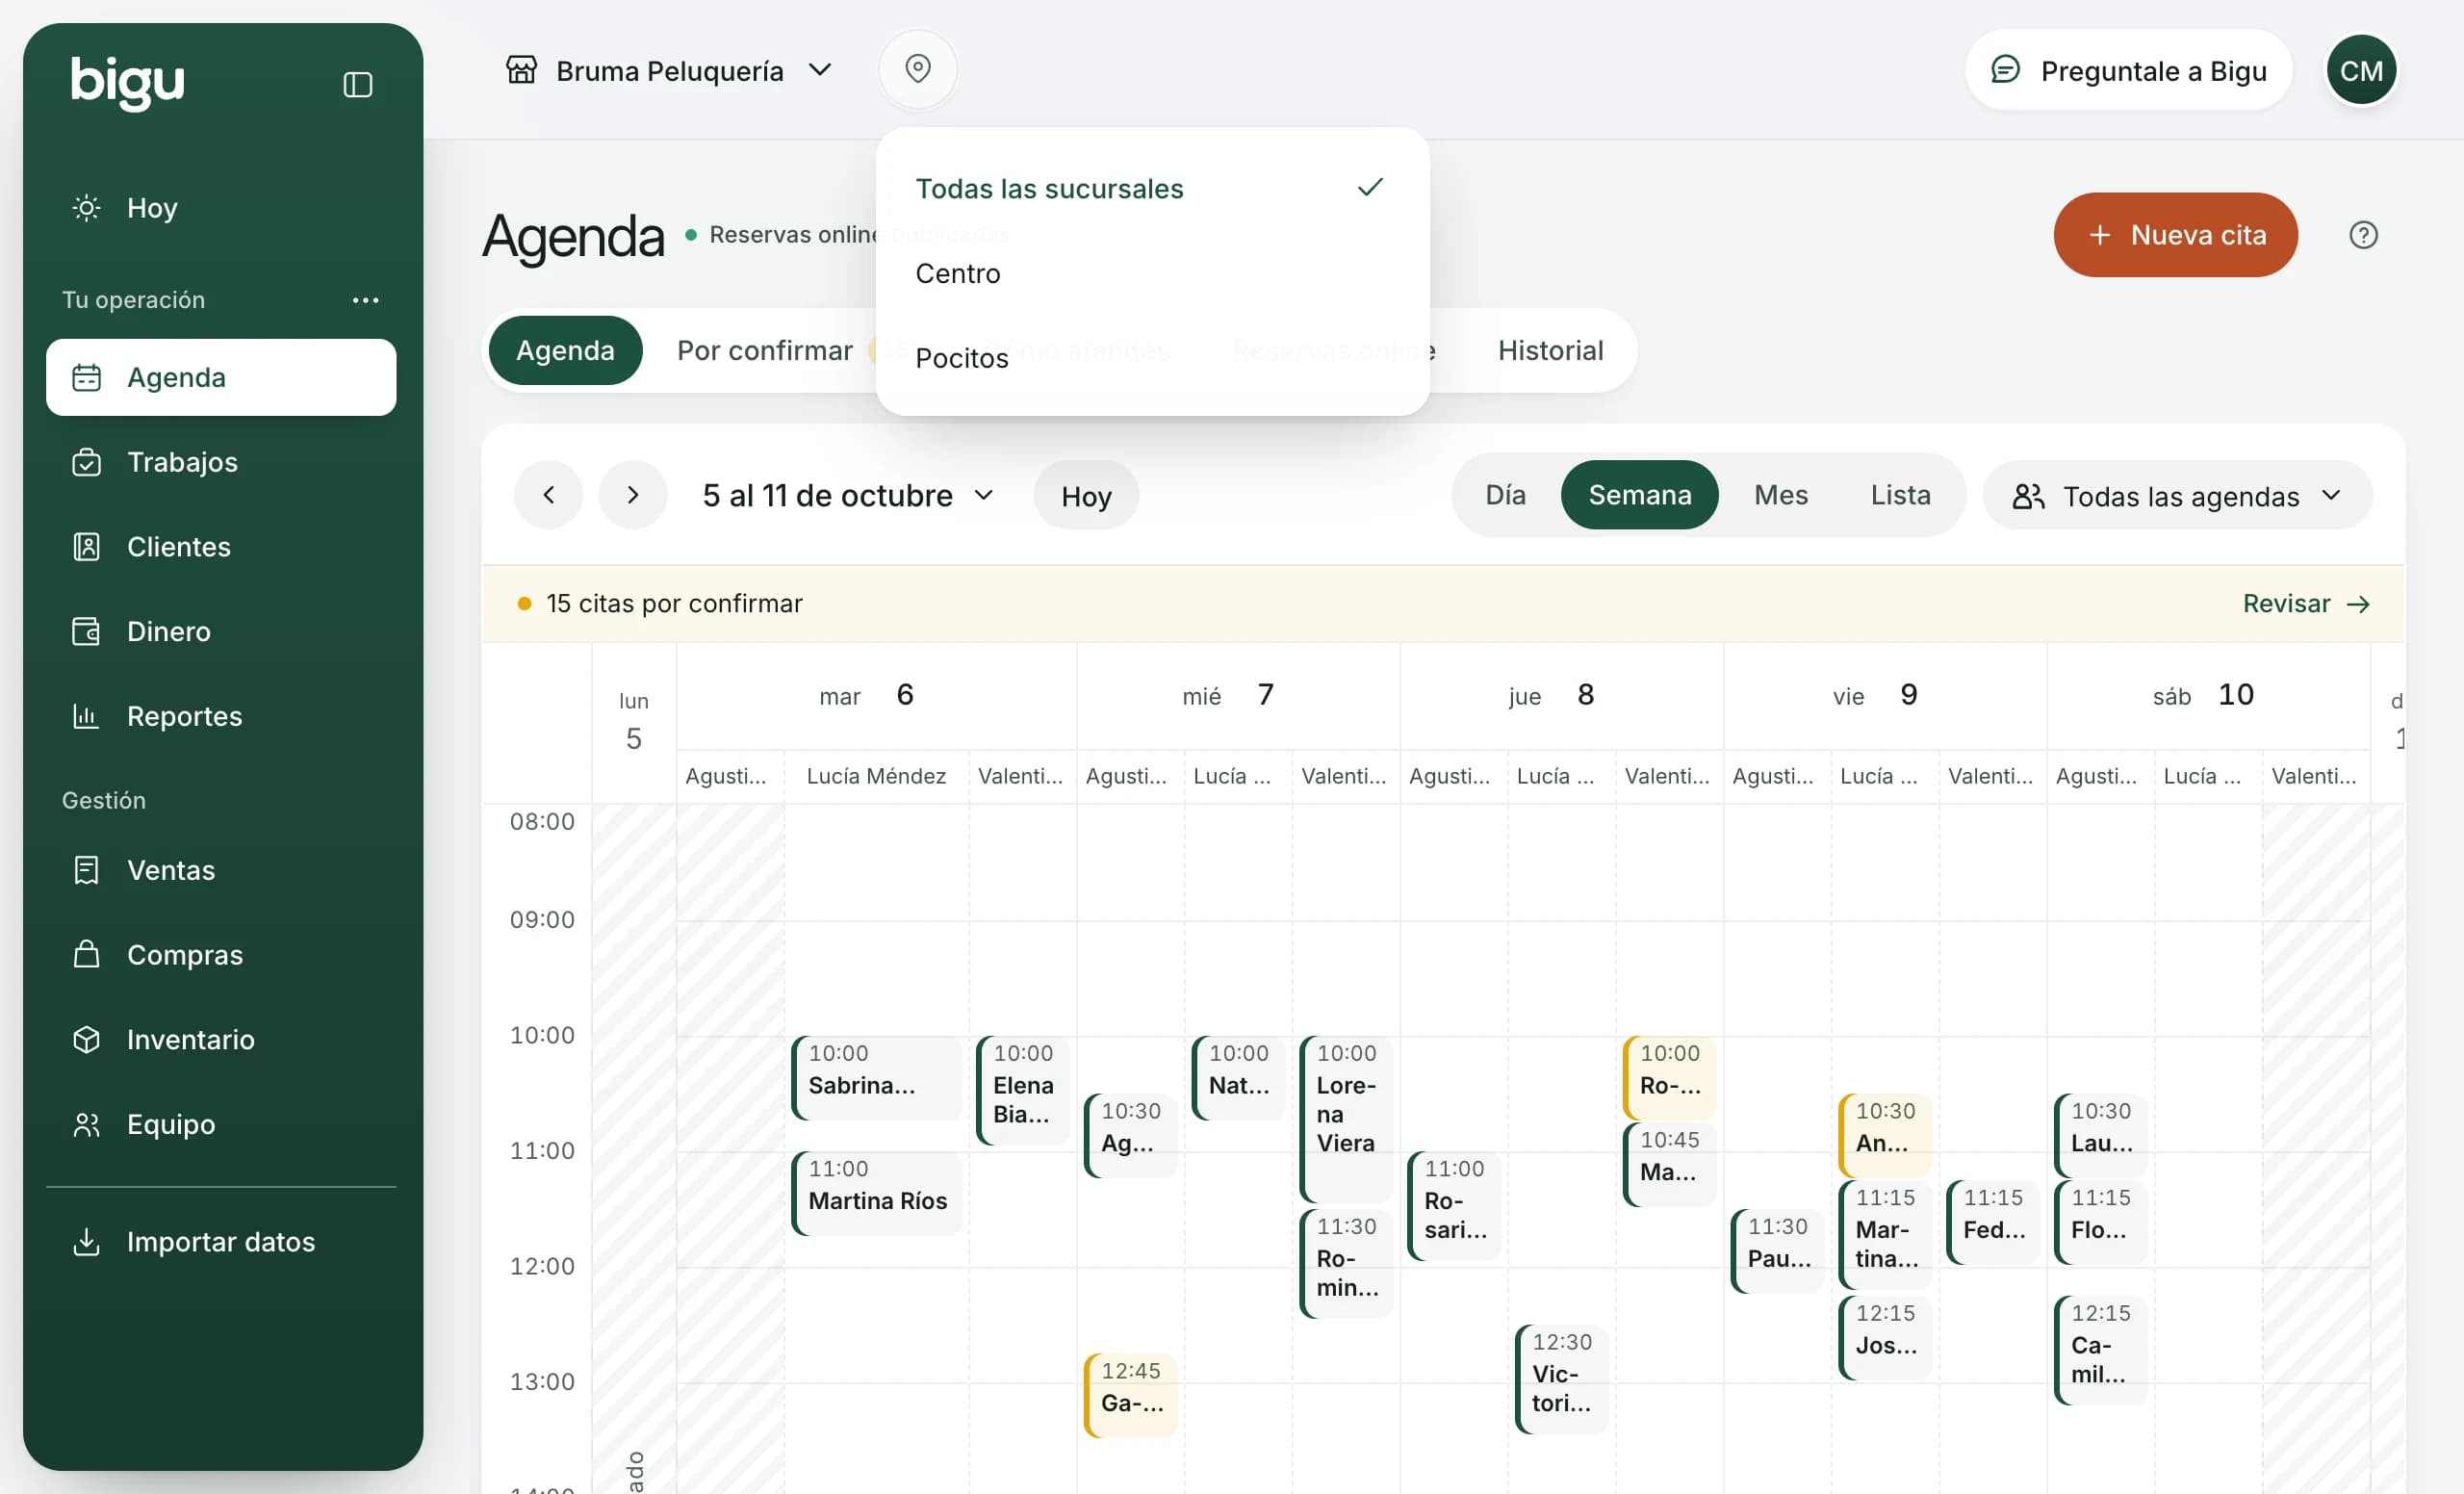Open the help question mark icon
Image resolution: width=2464 pixels, height=1494 pixels.
pyautogui.click(x=2362, y=235)
